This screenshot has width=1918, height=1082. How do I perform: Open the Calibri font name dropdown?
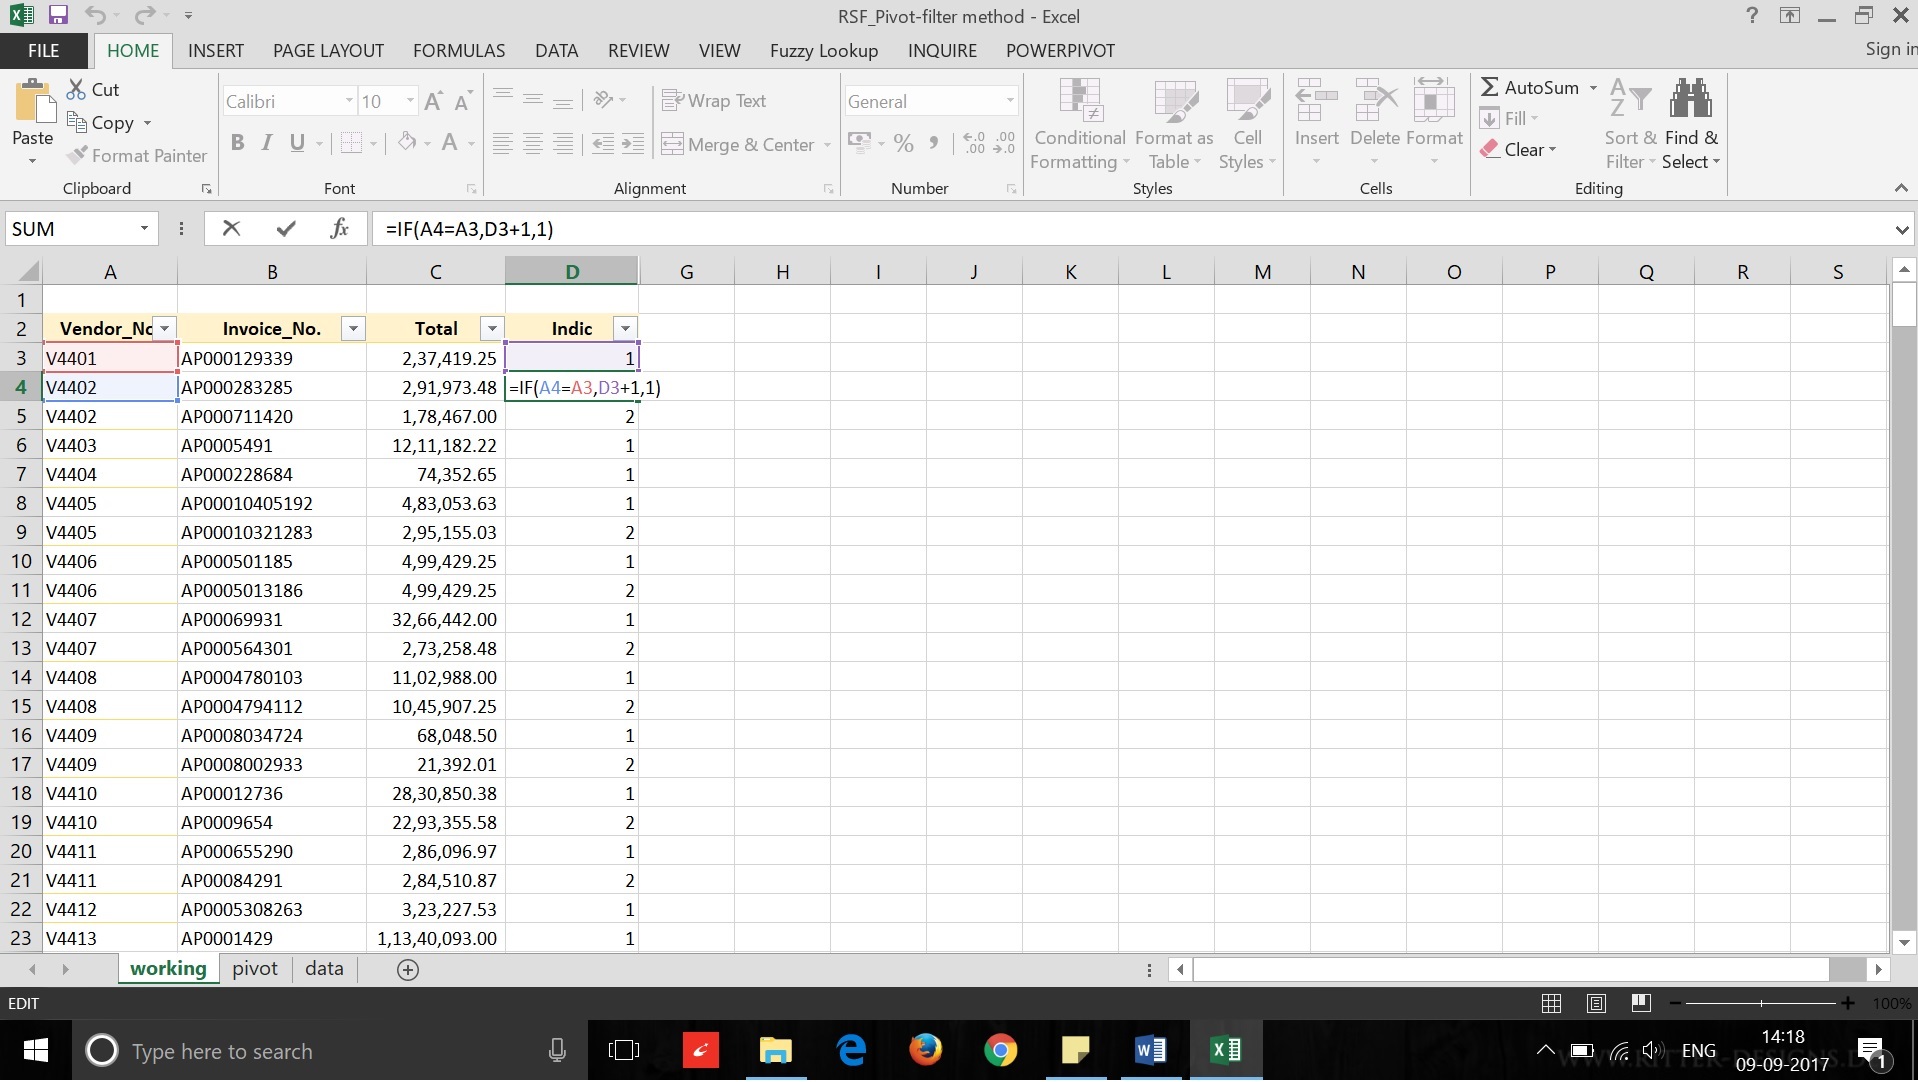[x=349, y=101]
